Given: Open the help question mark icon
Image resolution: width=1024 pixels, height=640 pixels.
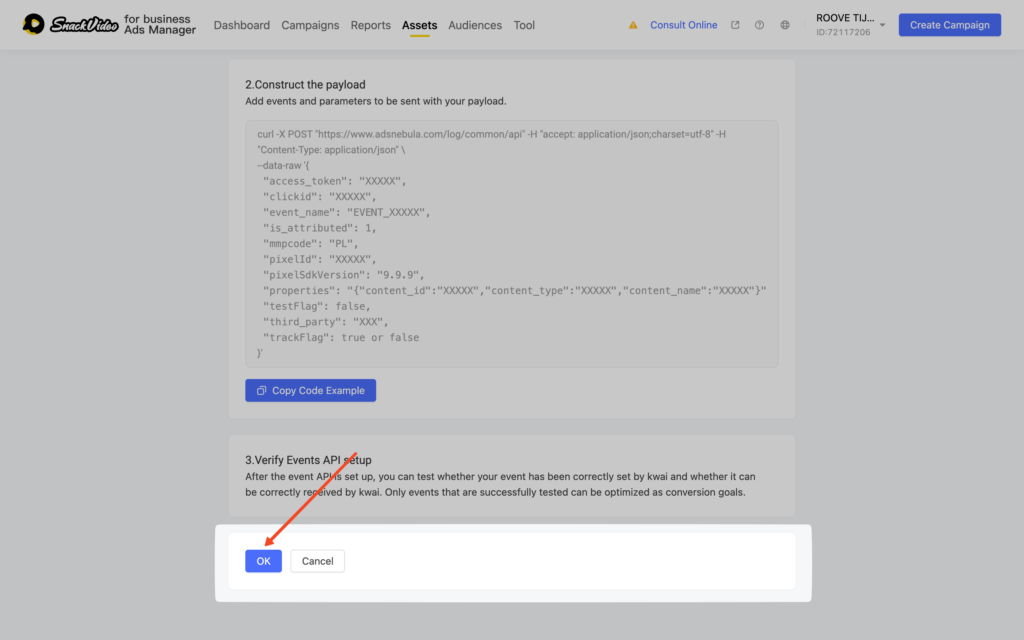Looking at the screenshot, I should pyautogui.click(x=760, y=25).
